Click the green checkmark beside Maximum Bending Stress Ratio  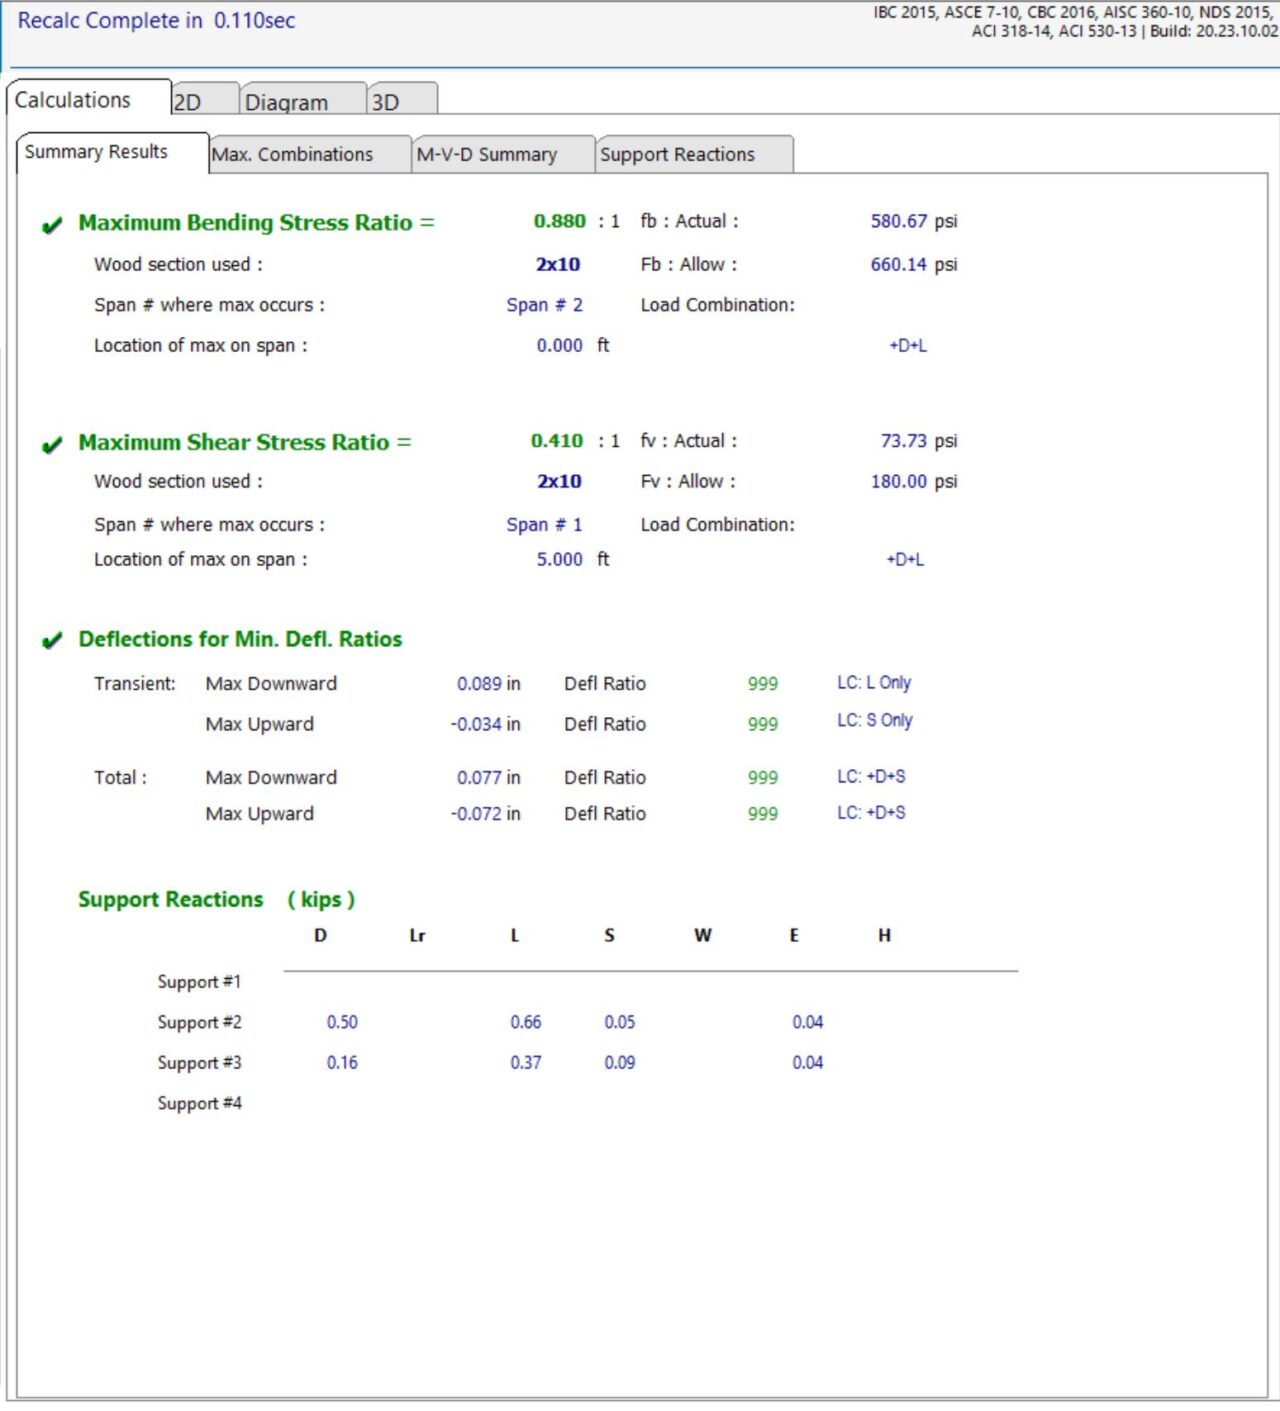click(52, 223)
